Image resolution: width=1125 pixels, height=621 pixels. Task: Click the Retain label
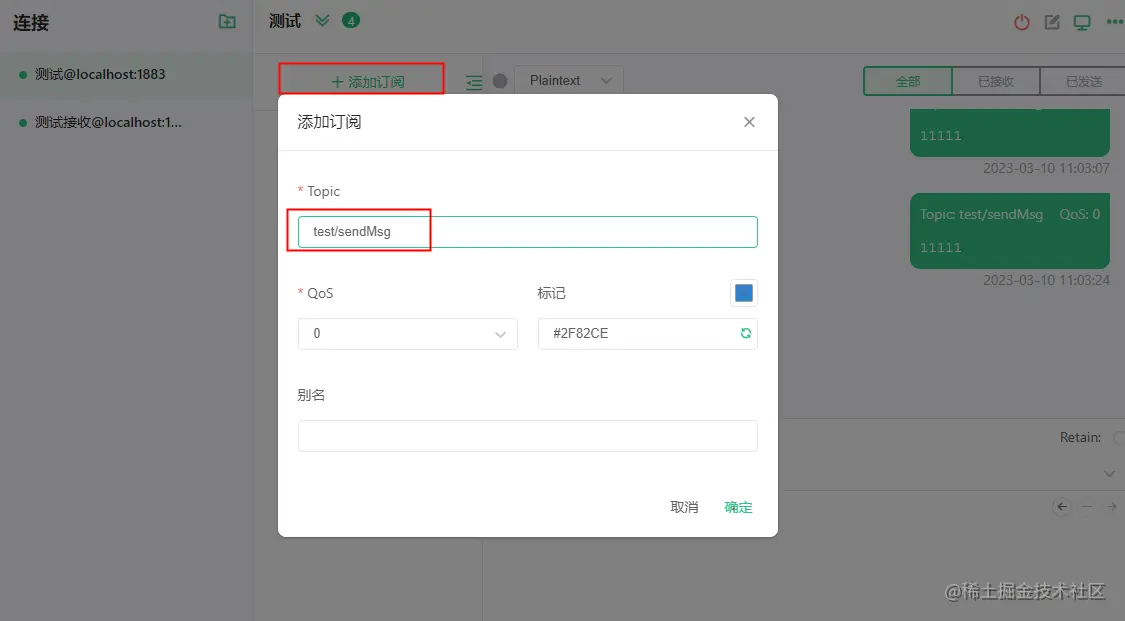click(x=1080, y=437)
